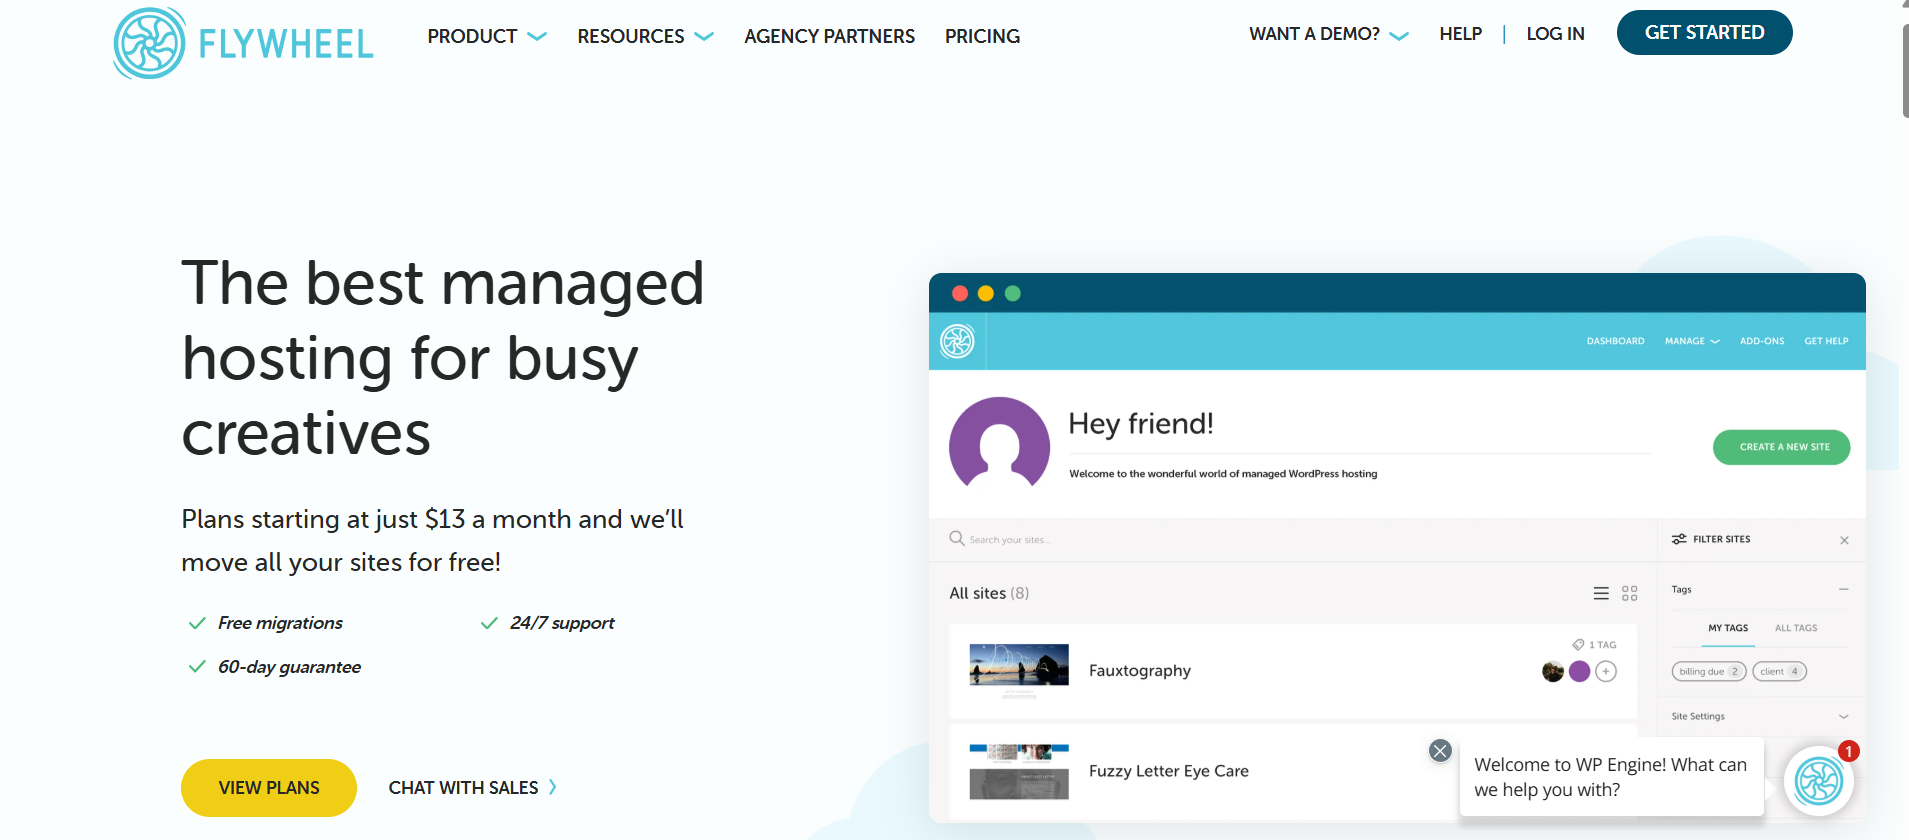The image size is (1909, 840).
Task: Click the Log In link
Action: tap(1555, 34)
